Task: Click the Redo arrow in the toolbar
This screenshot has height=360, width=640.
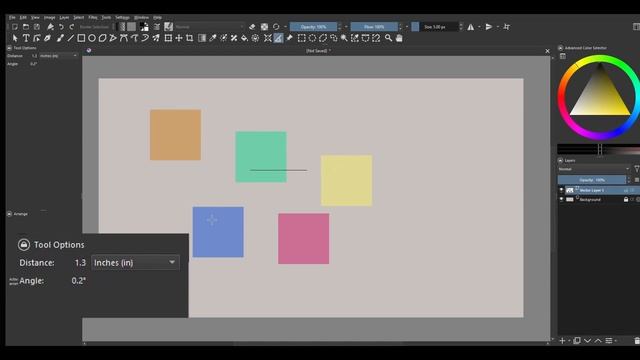Action: (72, 27)
